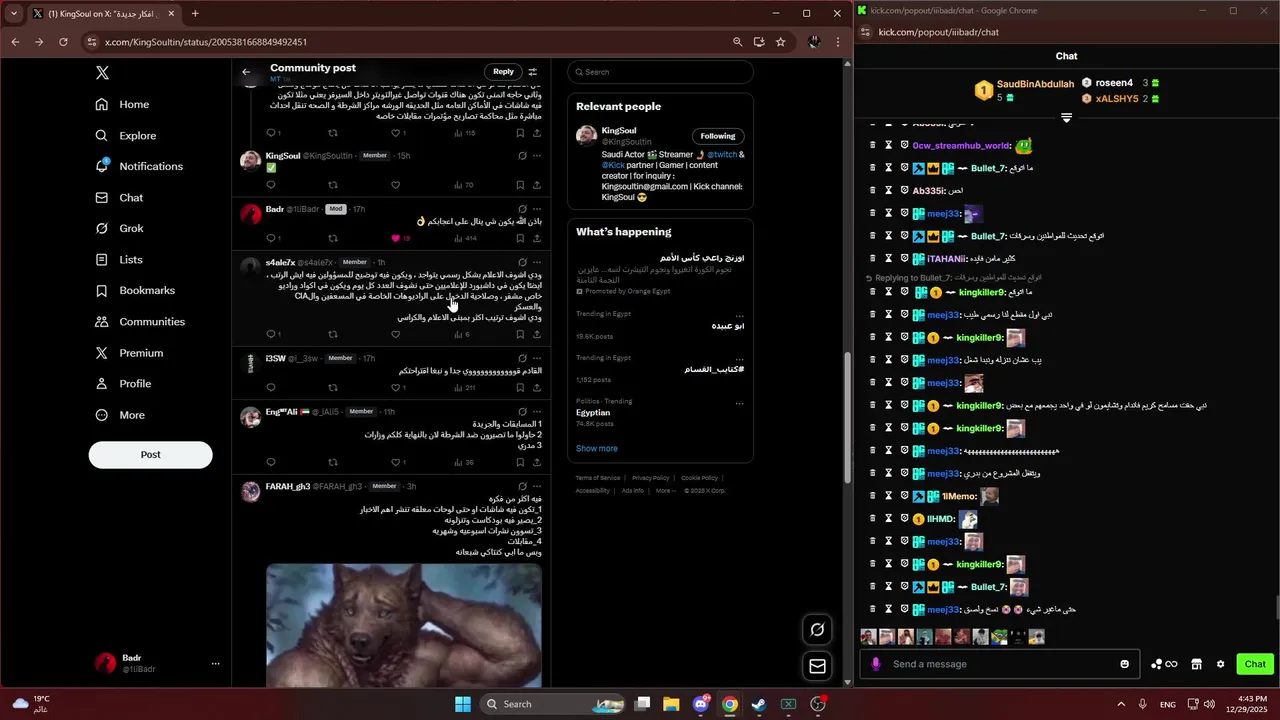Open the Privacy Policy footer link
The height and width of the screenshot is (720, 1280).
click(650, 478)
